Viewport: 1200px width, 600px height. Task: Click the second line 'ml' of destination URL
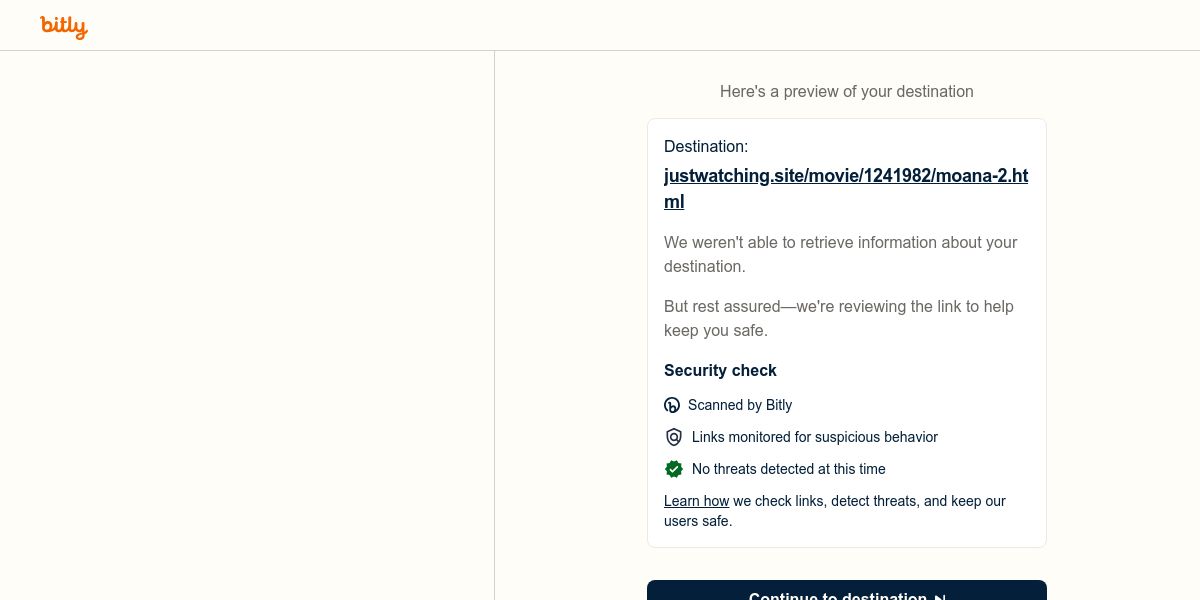click(x=674, y=202)
